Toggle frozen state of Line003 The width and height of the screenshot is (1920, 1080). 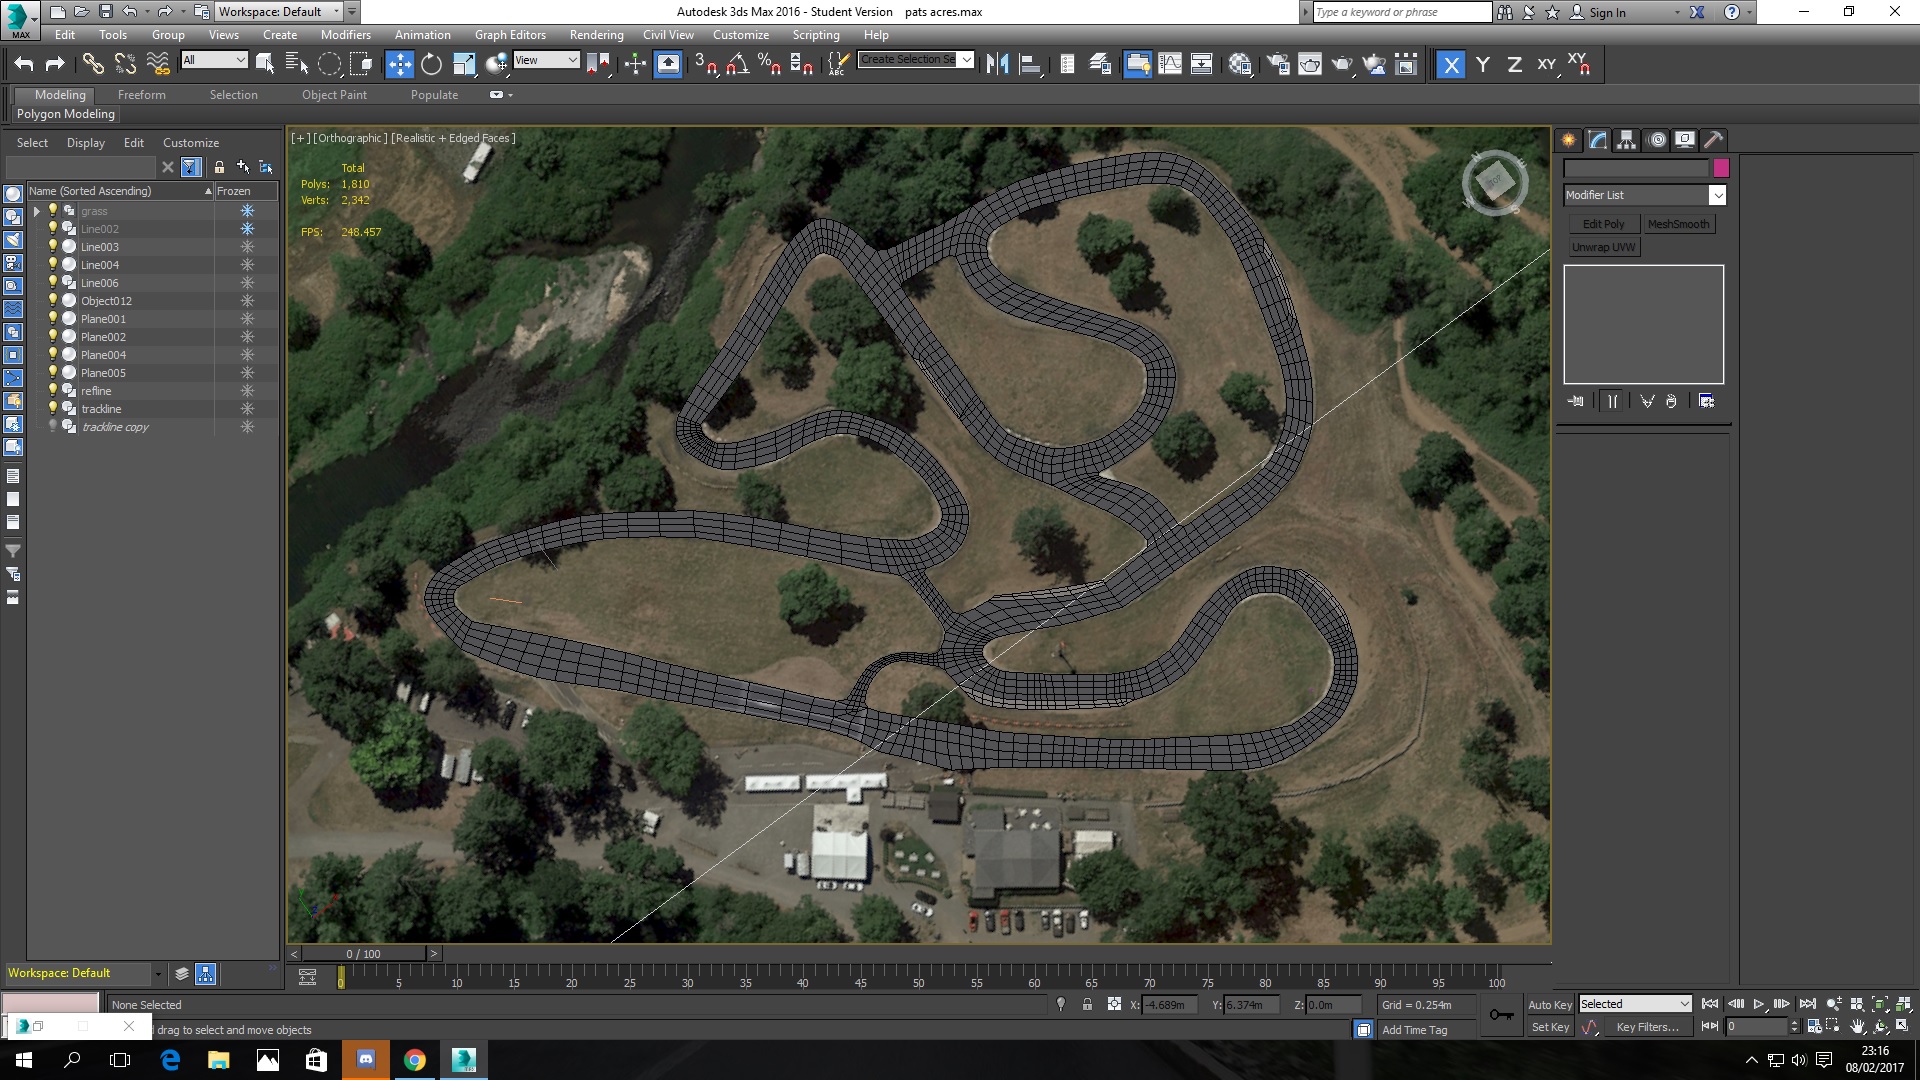click(247, 247)
